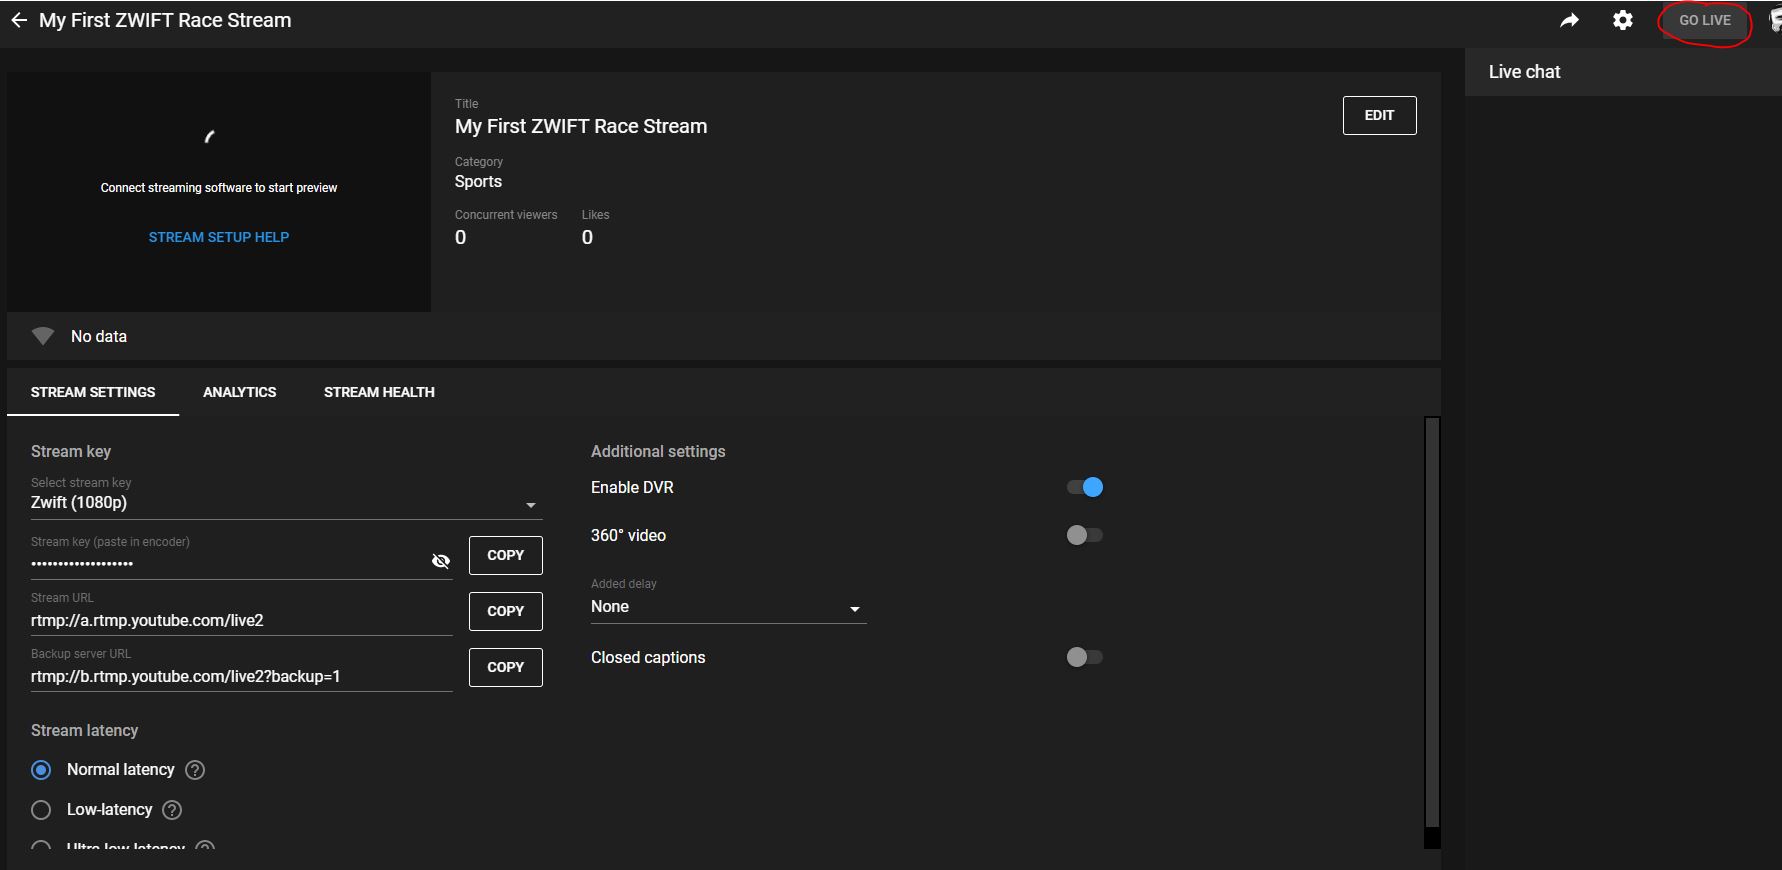This screenshot has width=1782, height=870.
Task: Open Low-latency help icon
Action: (172, 810)
